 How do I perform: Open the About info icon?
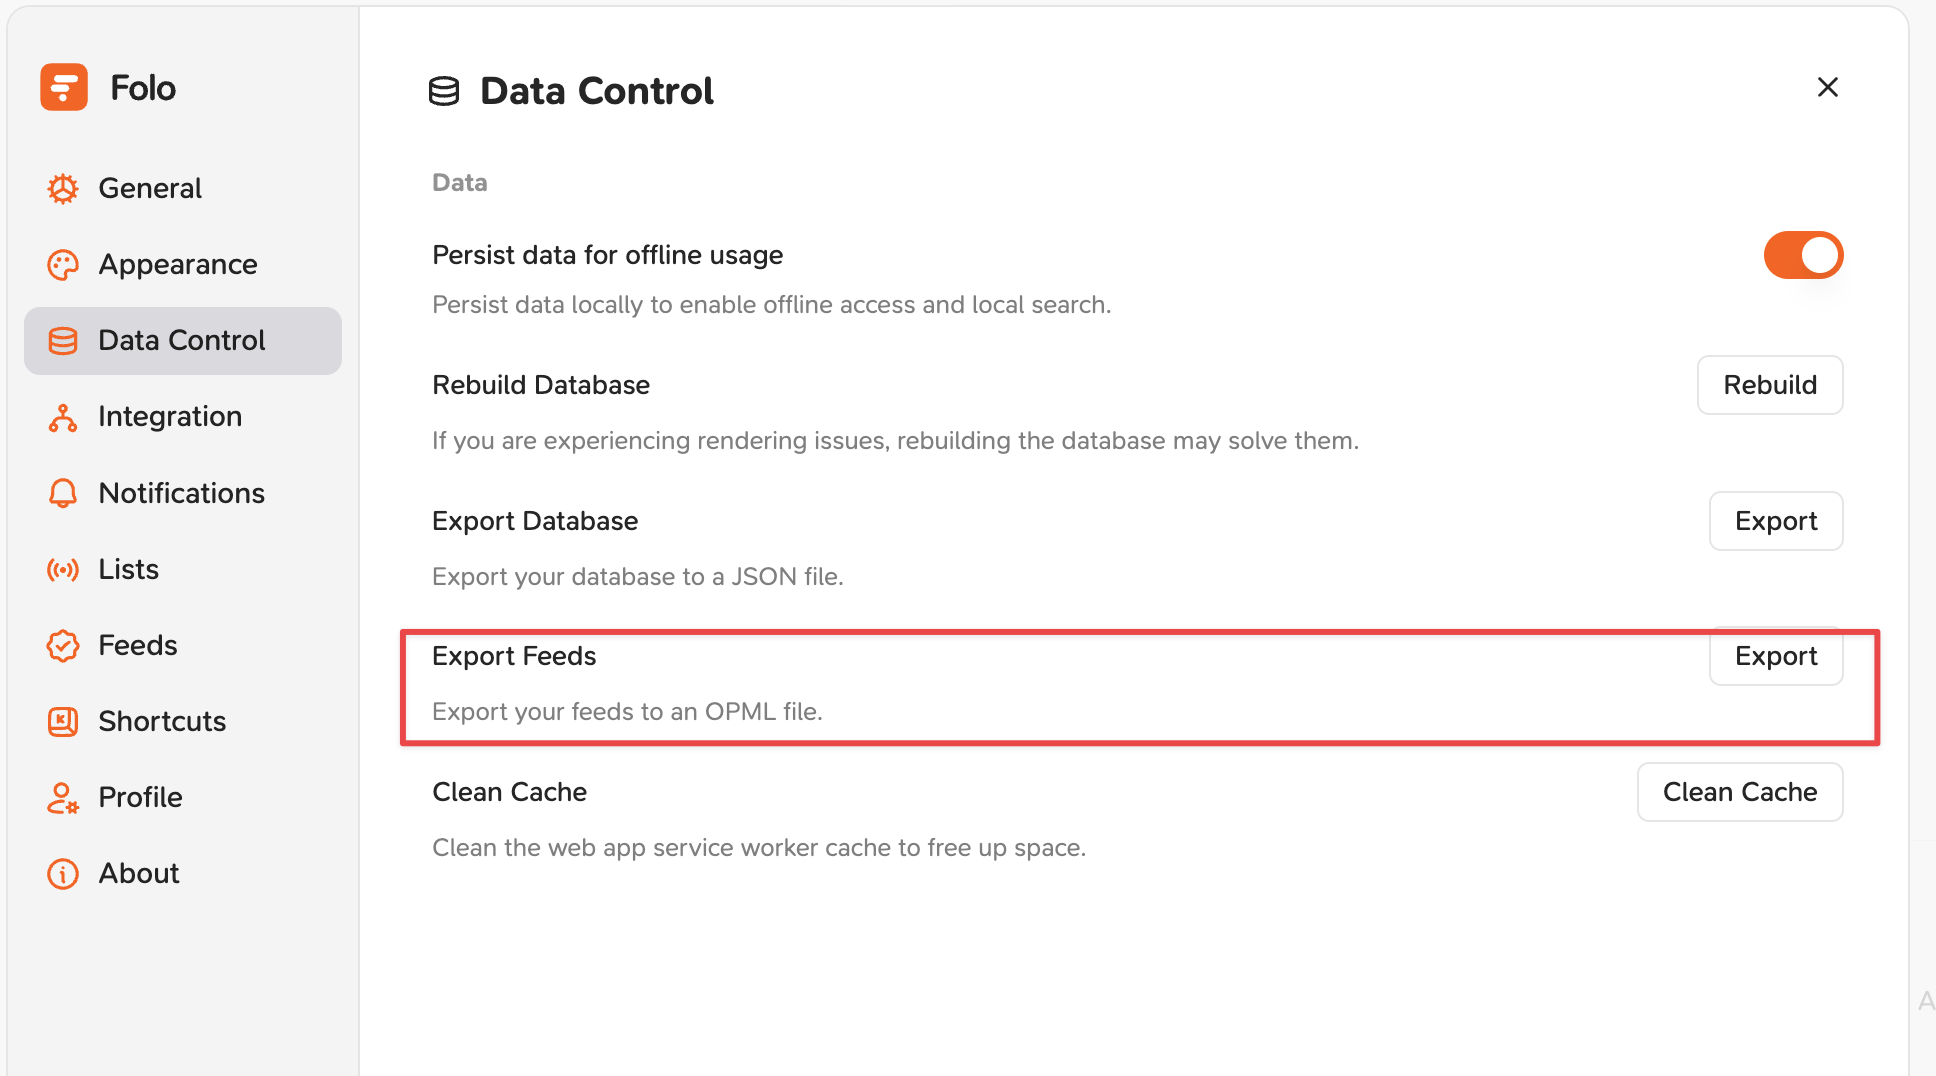click(x=63, y=874)
